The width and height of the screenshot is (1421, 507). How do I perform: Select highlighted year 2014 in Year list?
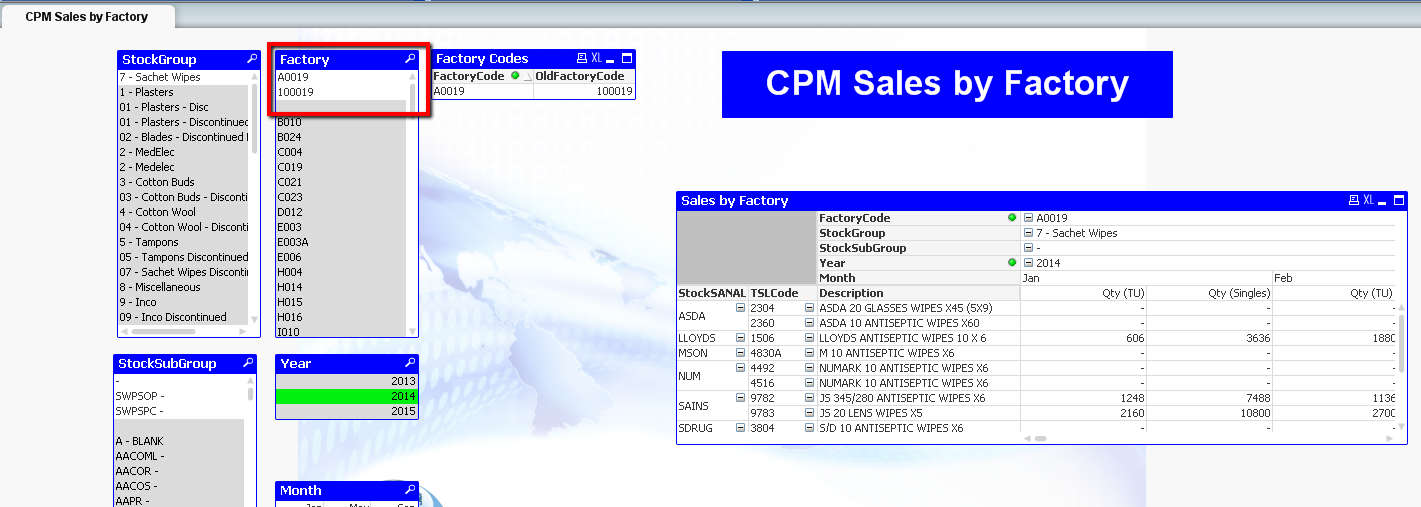[x=346, y=397]
